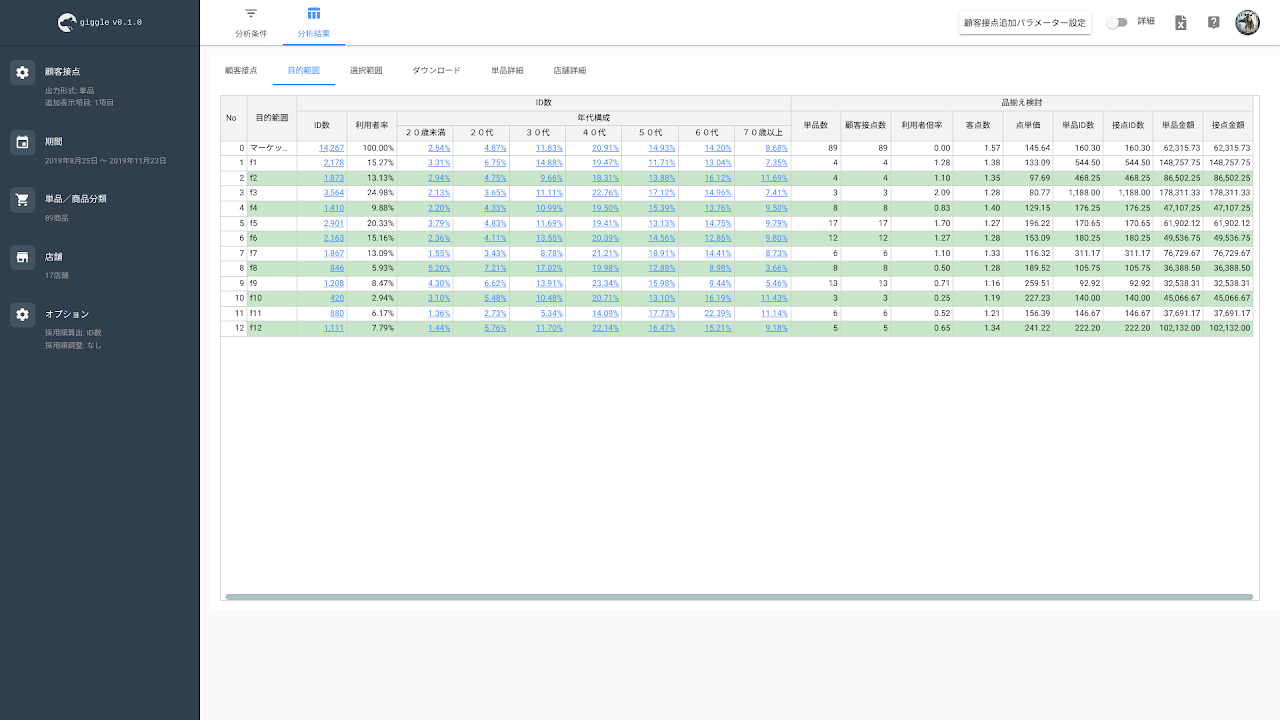
Task: Select the f5 row name cell
Action: tap(271, 223)
